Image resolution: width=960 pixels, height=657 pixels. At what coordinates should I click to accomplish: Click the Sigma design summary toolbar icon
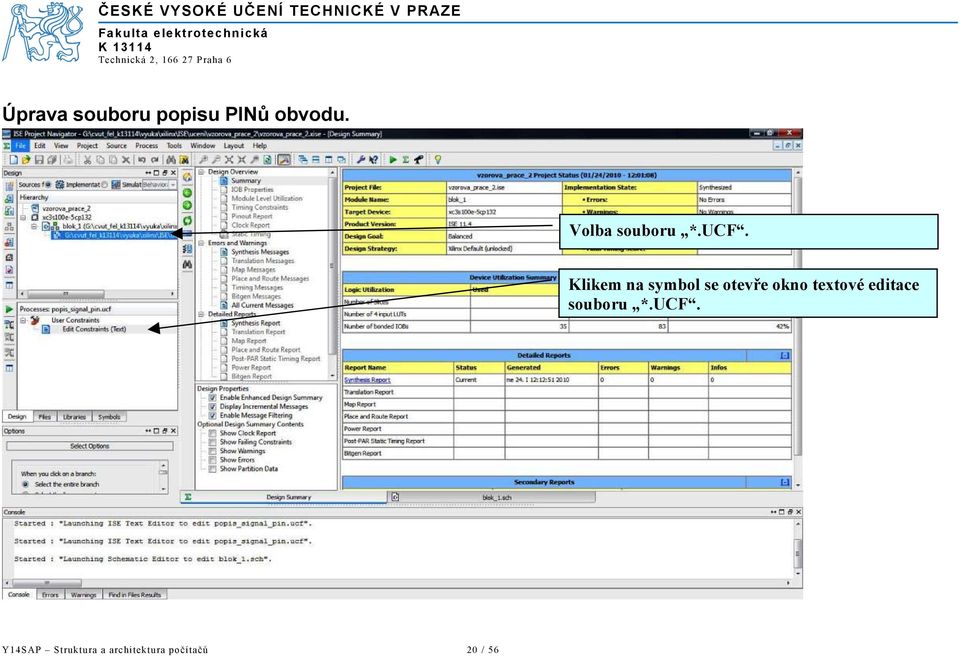(405, 160)
